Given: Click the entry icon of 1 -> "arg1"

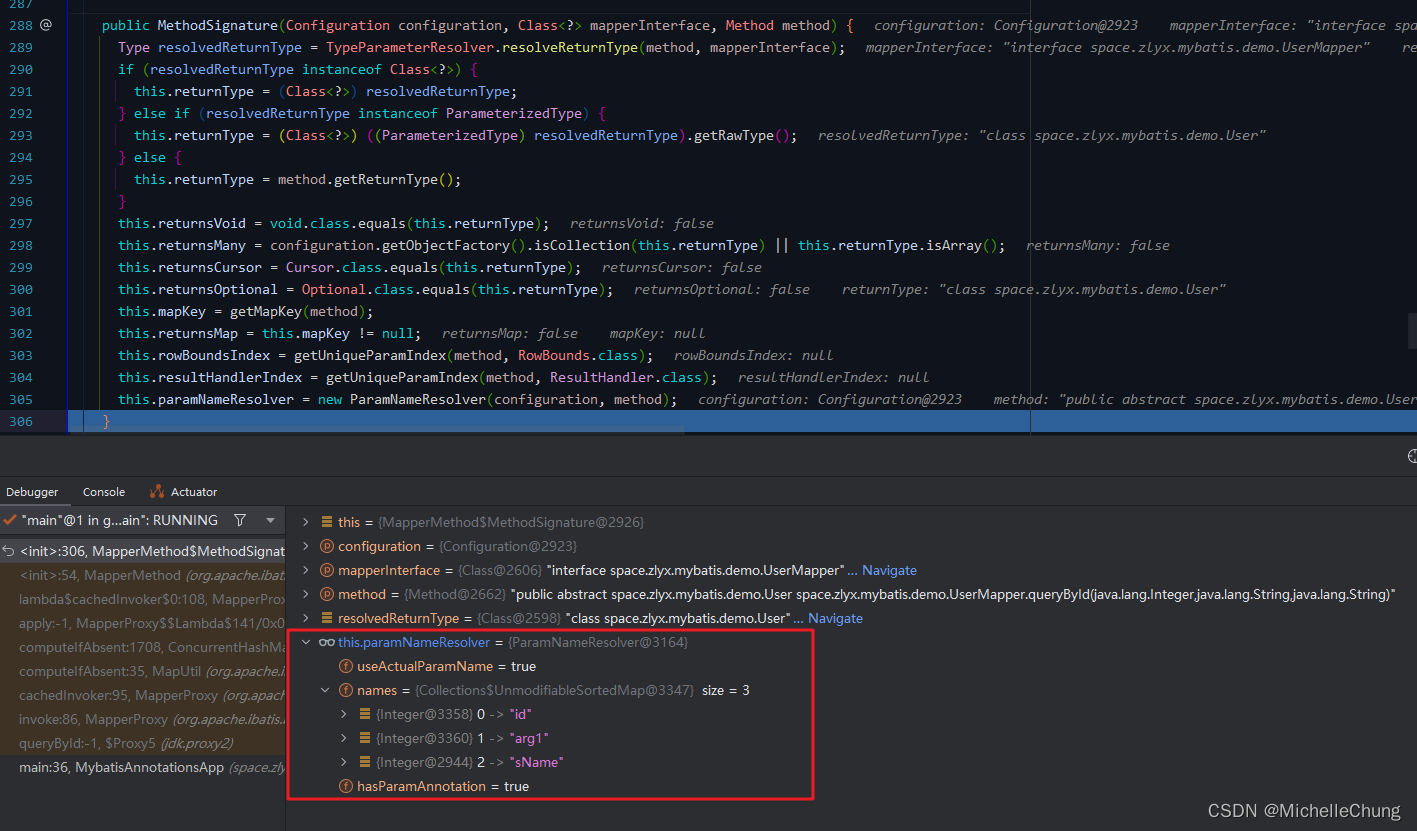Looking at the screenshot, I should tap(365, 738).
